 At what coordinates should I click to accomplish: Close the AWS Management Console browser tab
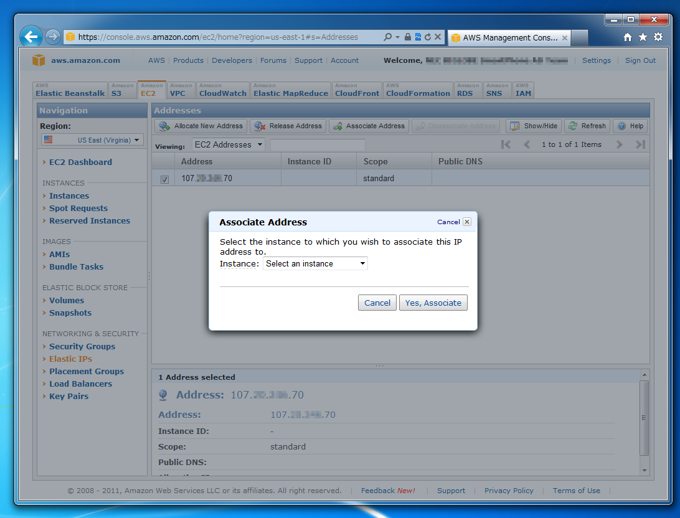click(564, 38)
